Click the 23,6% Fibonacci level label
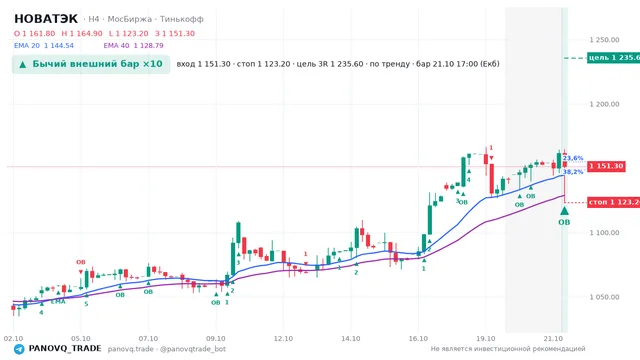 (573, 158)
